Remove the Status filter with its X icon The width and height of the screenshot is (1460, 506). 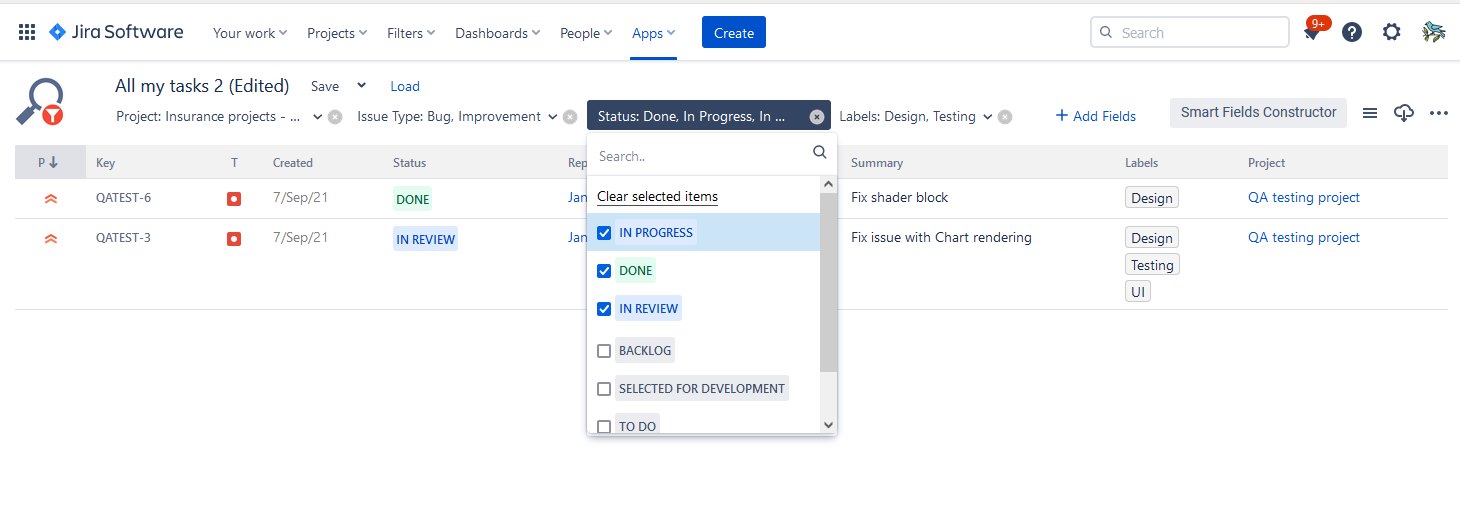pos(816,117)
